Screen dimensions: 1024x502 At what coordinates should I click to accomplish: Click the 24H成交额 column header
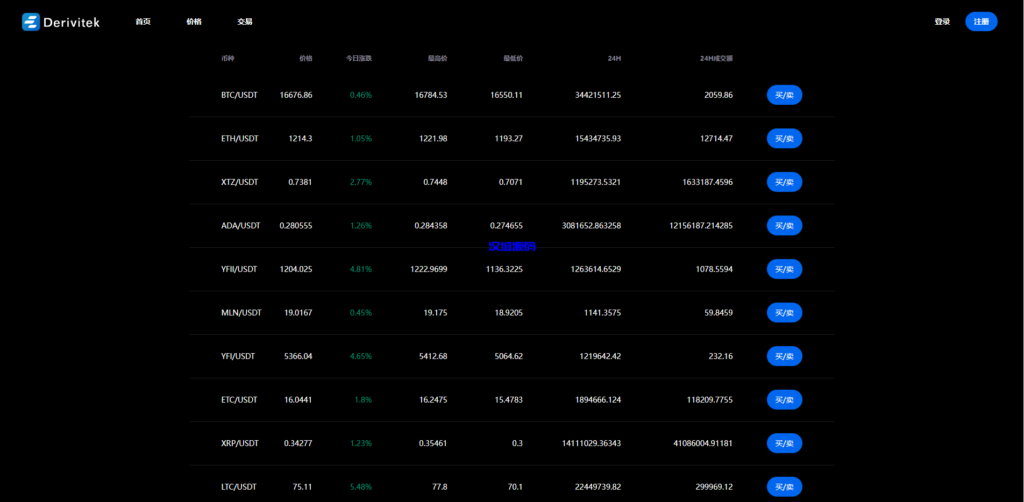point(716,58)
